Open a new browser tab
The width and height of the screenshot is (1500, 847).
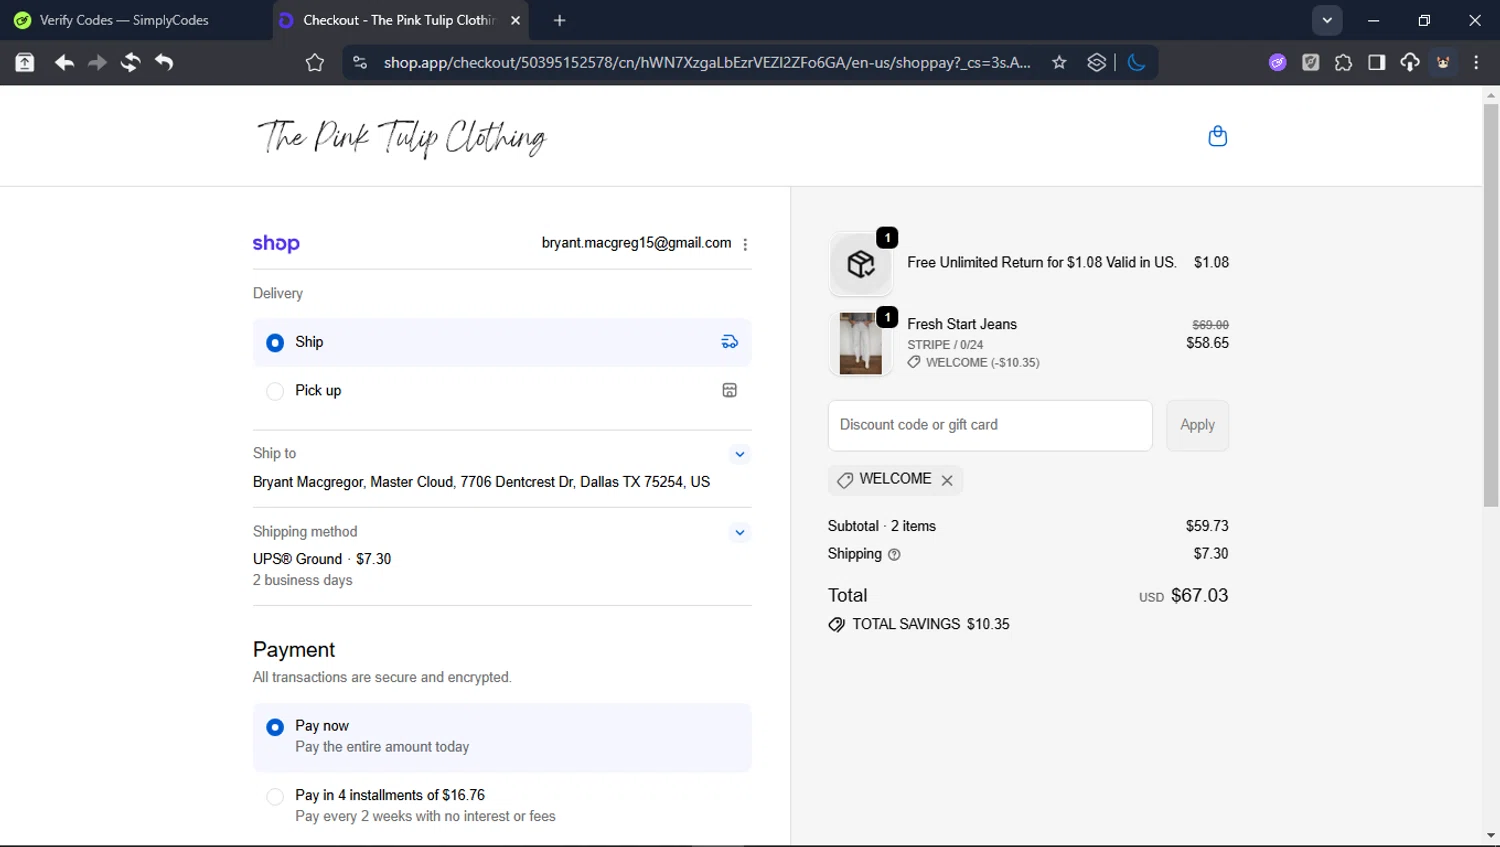click(560, 20)
